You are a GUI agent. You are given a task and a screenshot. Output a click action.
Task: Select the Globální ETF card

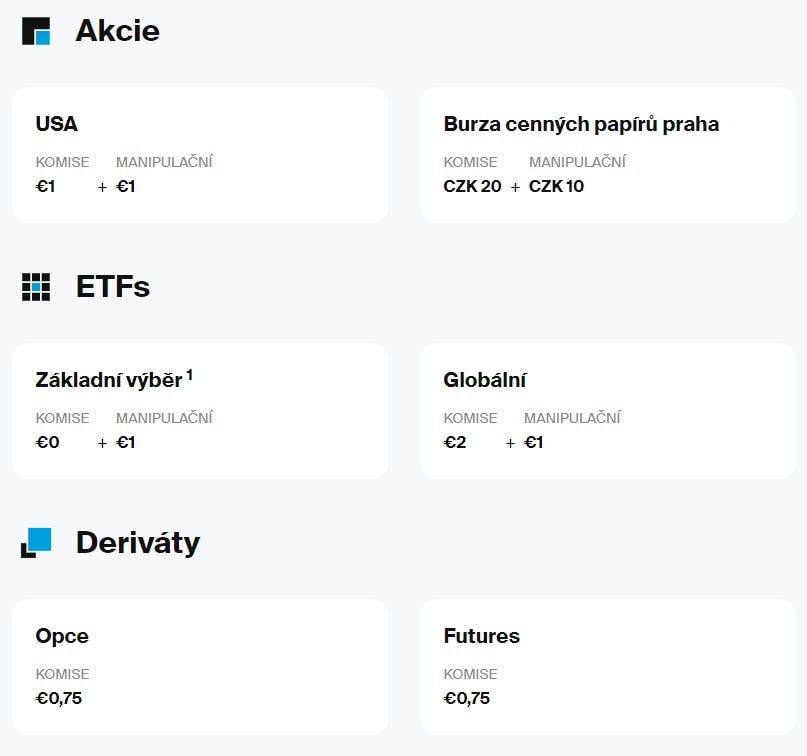pyautogui.click(x=608, y=411)
